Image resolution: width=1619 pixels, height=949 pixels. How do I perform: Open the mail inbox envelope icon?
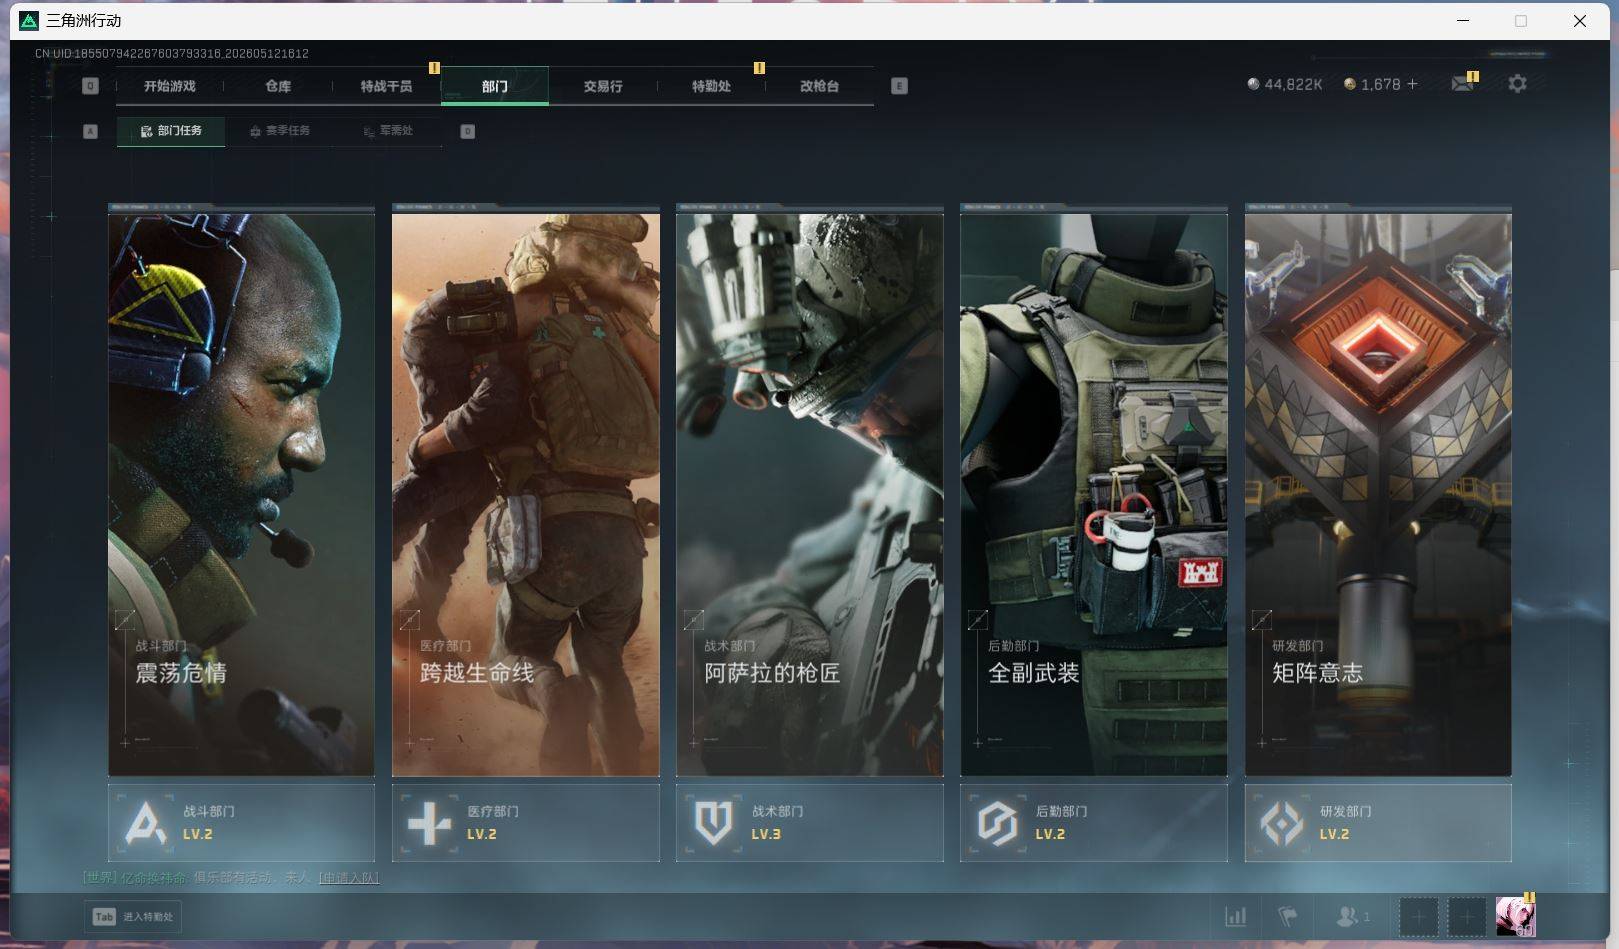[1462, 84]
